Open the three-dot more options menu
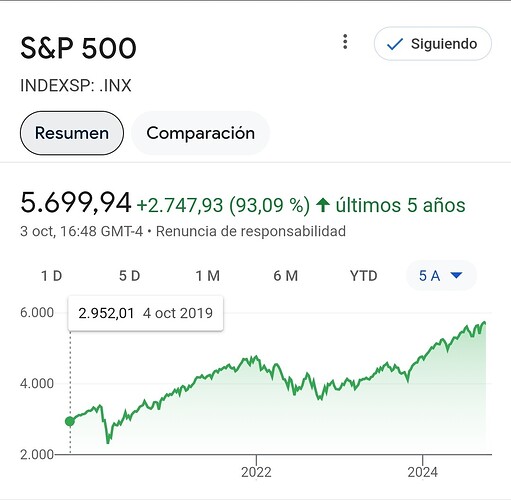Image resolution: width=511 pixels, height=500 pixels. [x=345, y=42]
